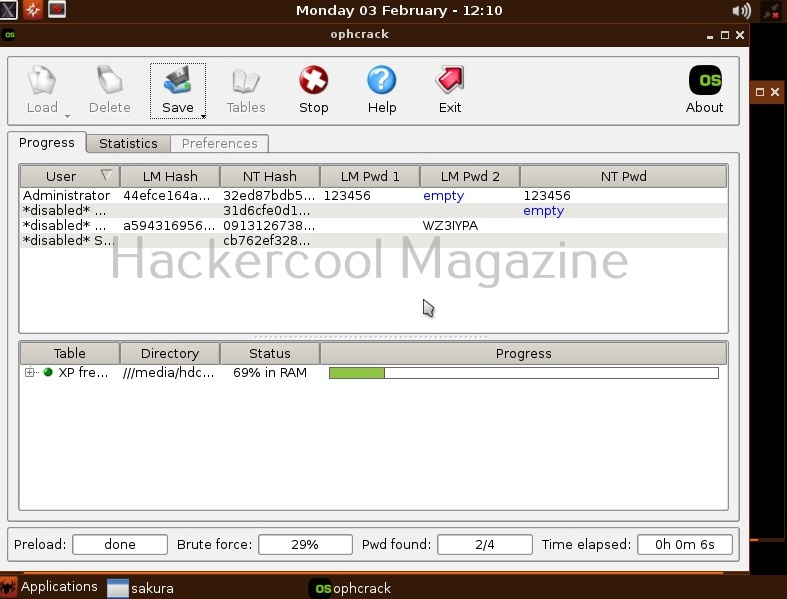Click the 69% in RAM status
This screenshot has width=787, height=599.
tap(270, 373)
